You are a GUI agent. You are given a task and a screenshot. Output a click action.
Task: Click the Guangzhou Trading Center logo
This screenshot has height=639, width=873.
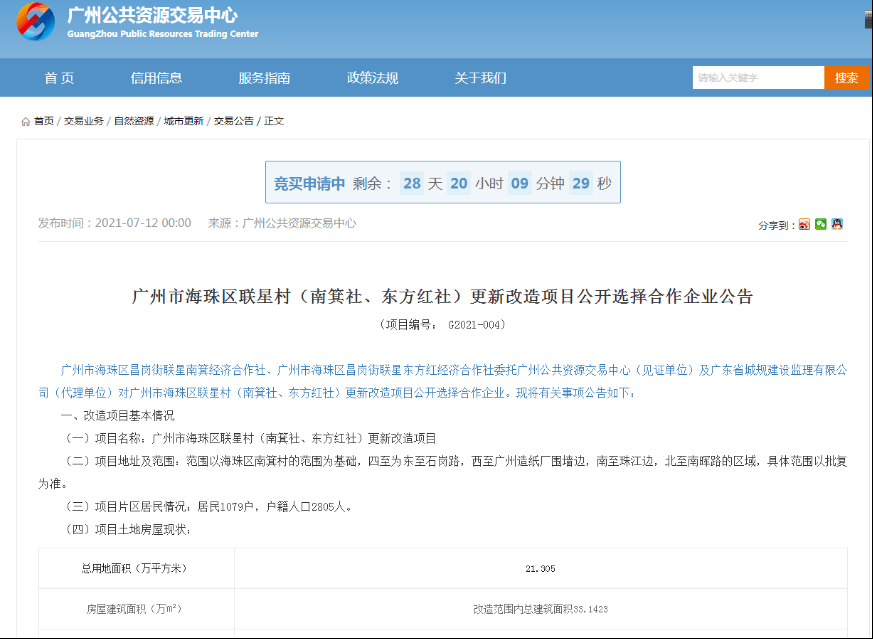click(37, 22)
